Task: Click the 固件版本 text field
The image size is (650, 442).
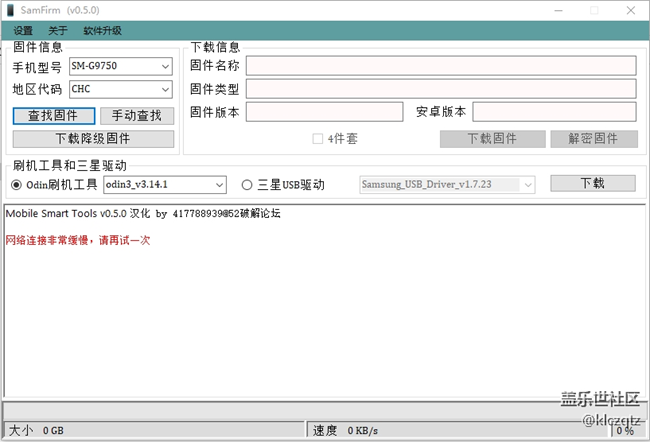Action: click(324, 111)
